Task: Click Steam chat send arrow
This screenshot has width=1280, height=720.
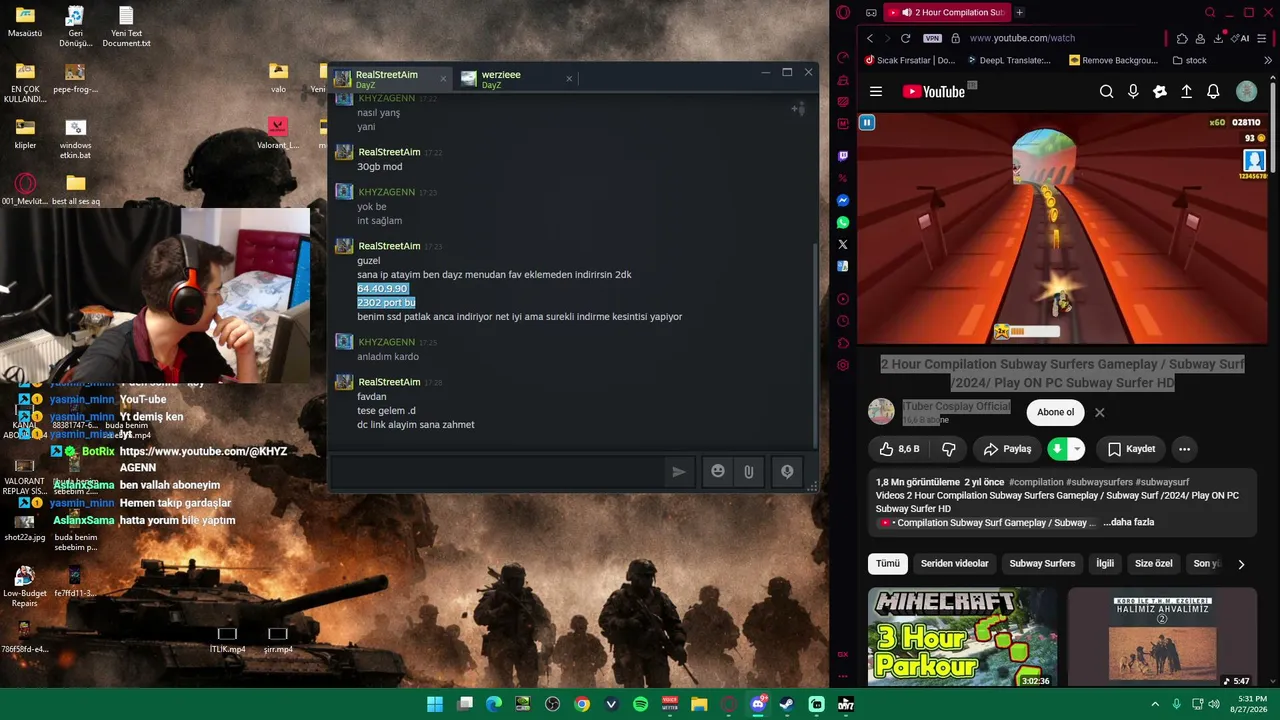Action: (679, 472)
